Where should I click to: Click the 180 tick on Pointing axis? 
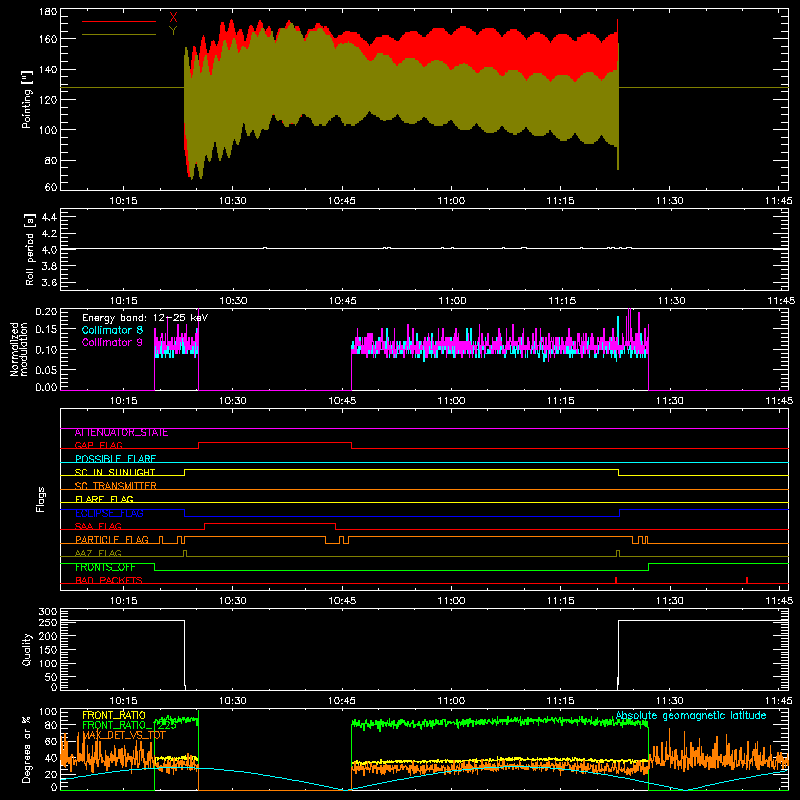tap(47, 12)
